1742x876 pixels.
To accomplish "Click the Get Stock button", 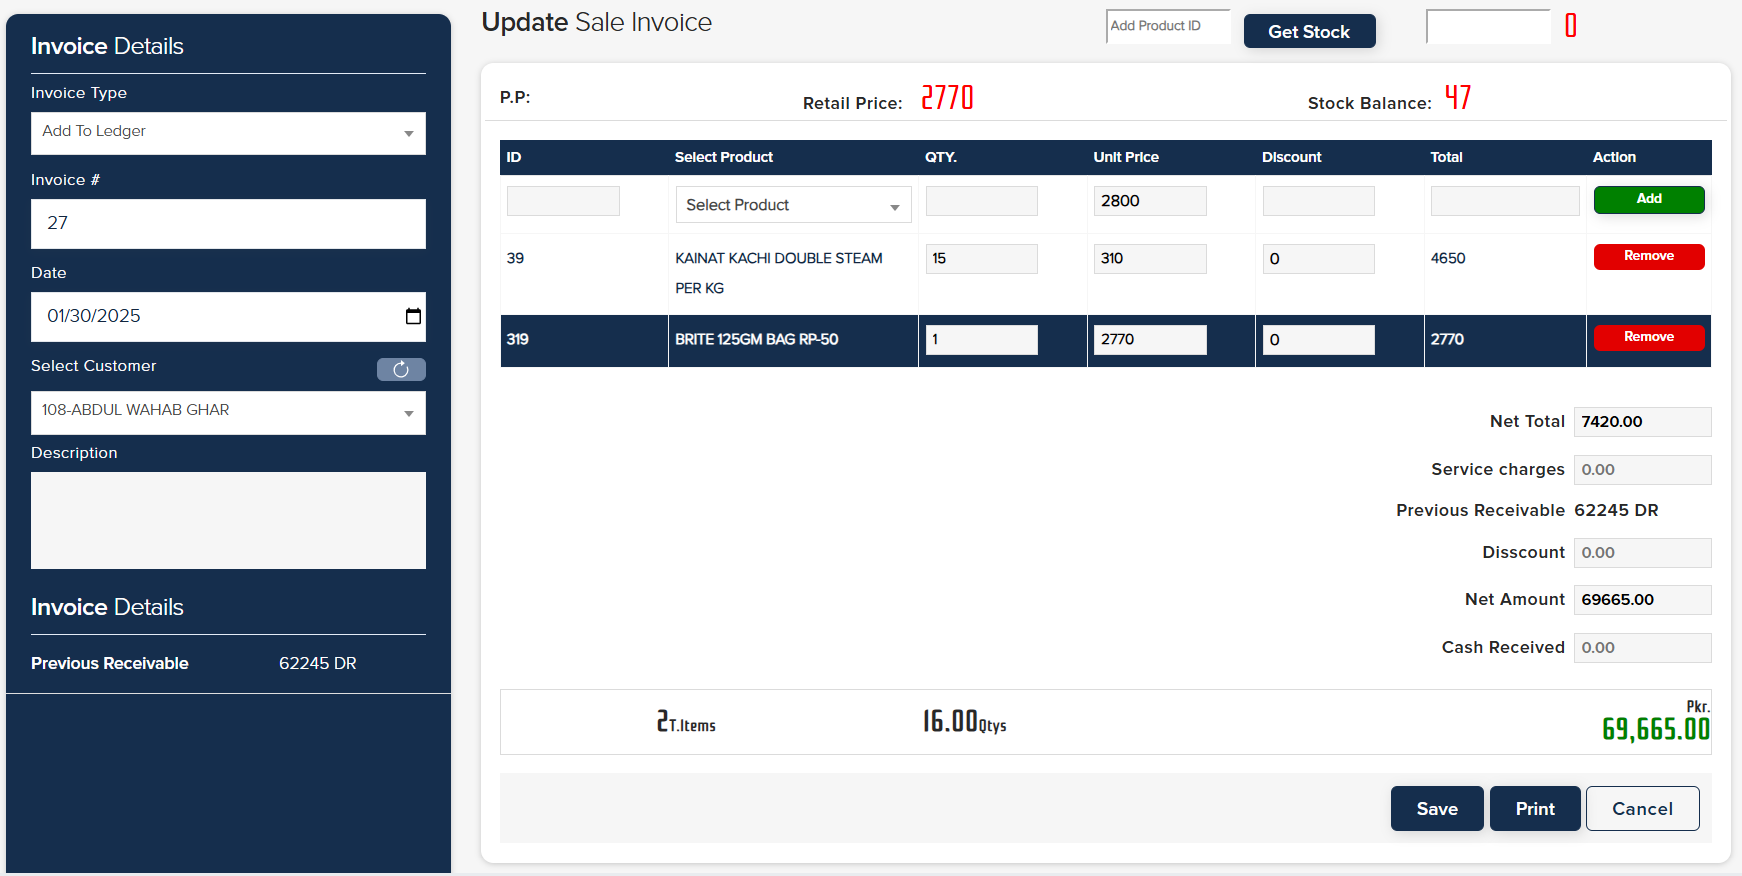I will 1309,31.
